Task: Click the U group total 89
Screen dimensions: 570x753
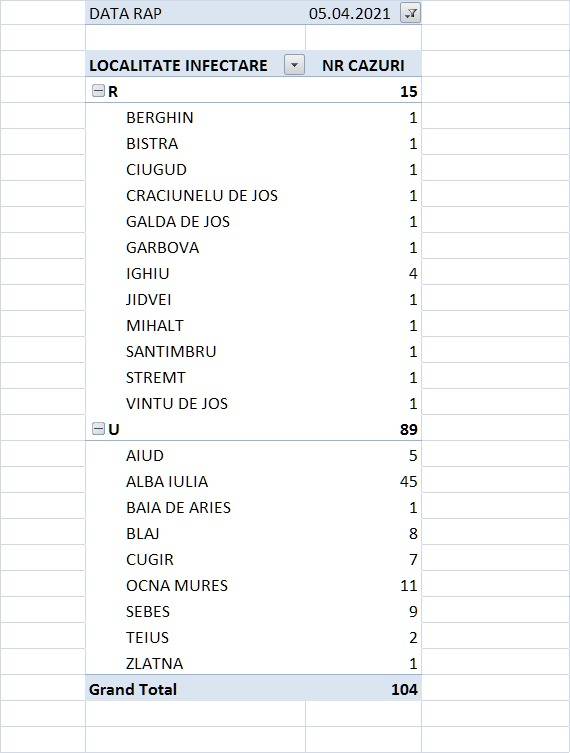Action: click(x=409, y=429)
